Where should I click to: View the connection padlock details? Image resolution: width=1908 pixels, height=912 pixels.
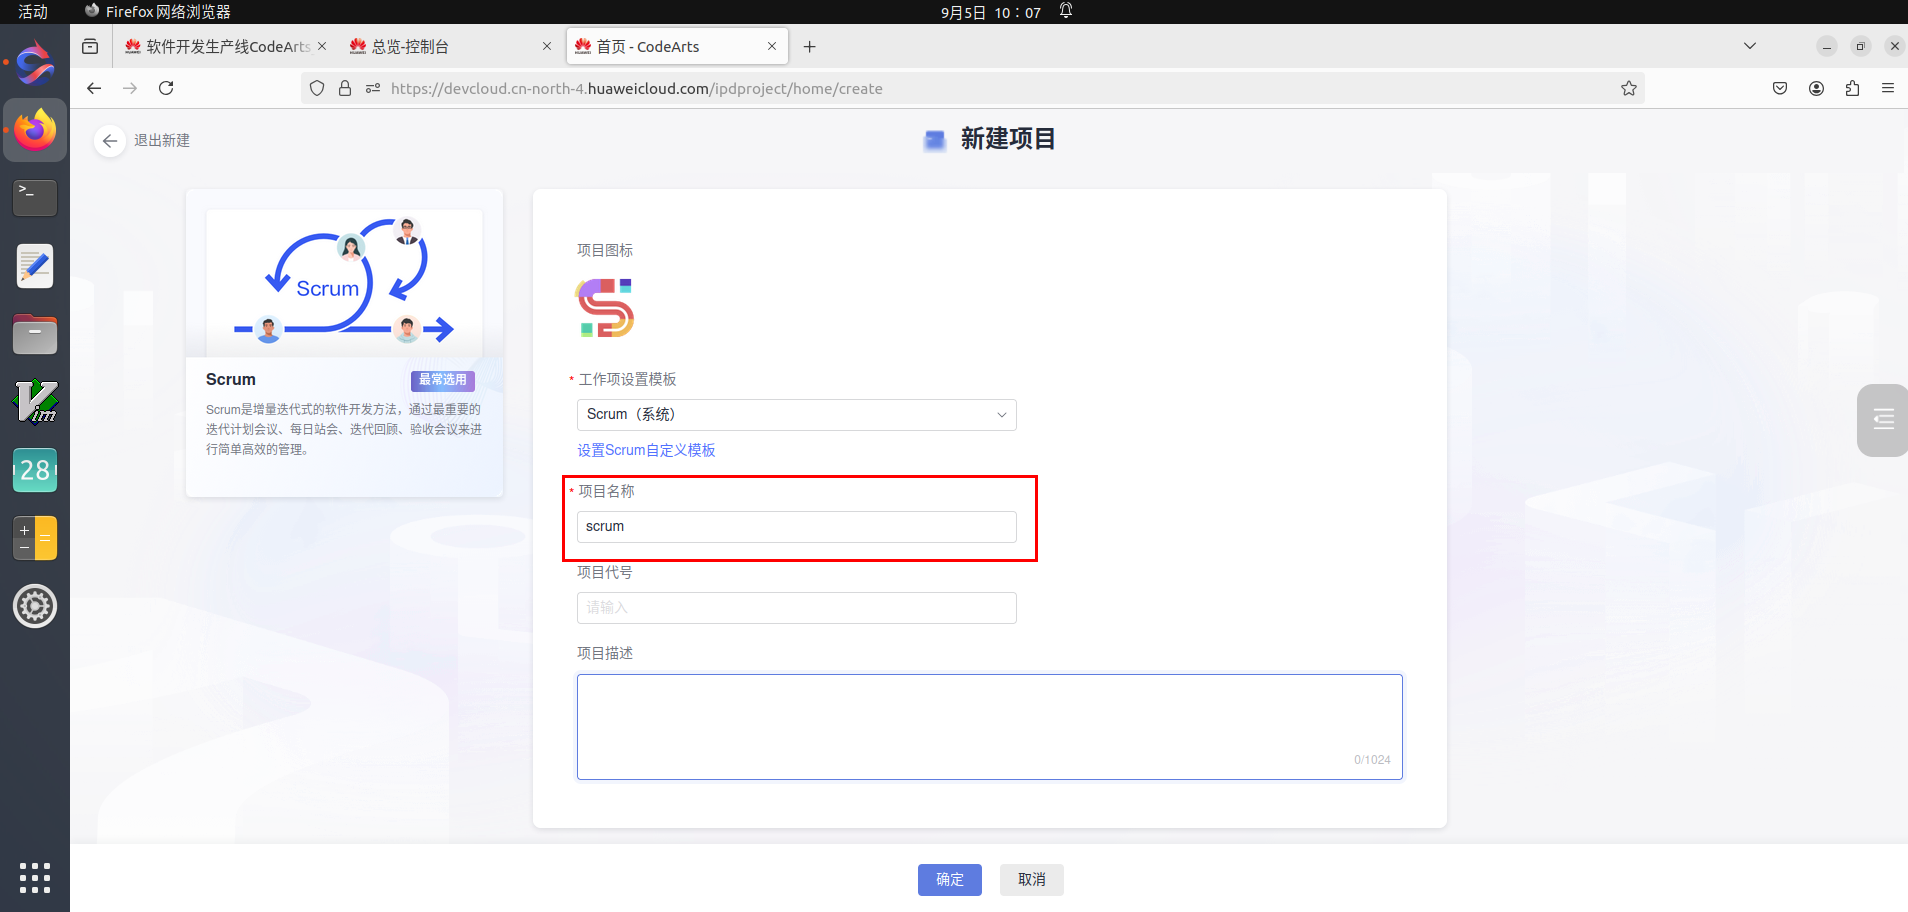pos(345,88)
